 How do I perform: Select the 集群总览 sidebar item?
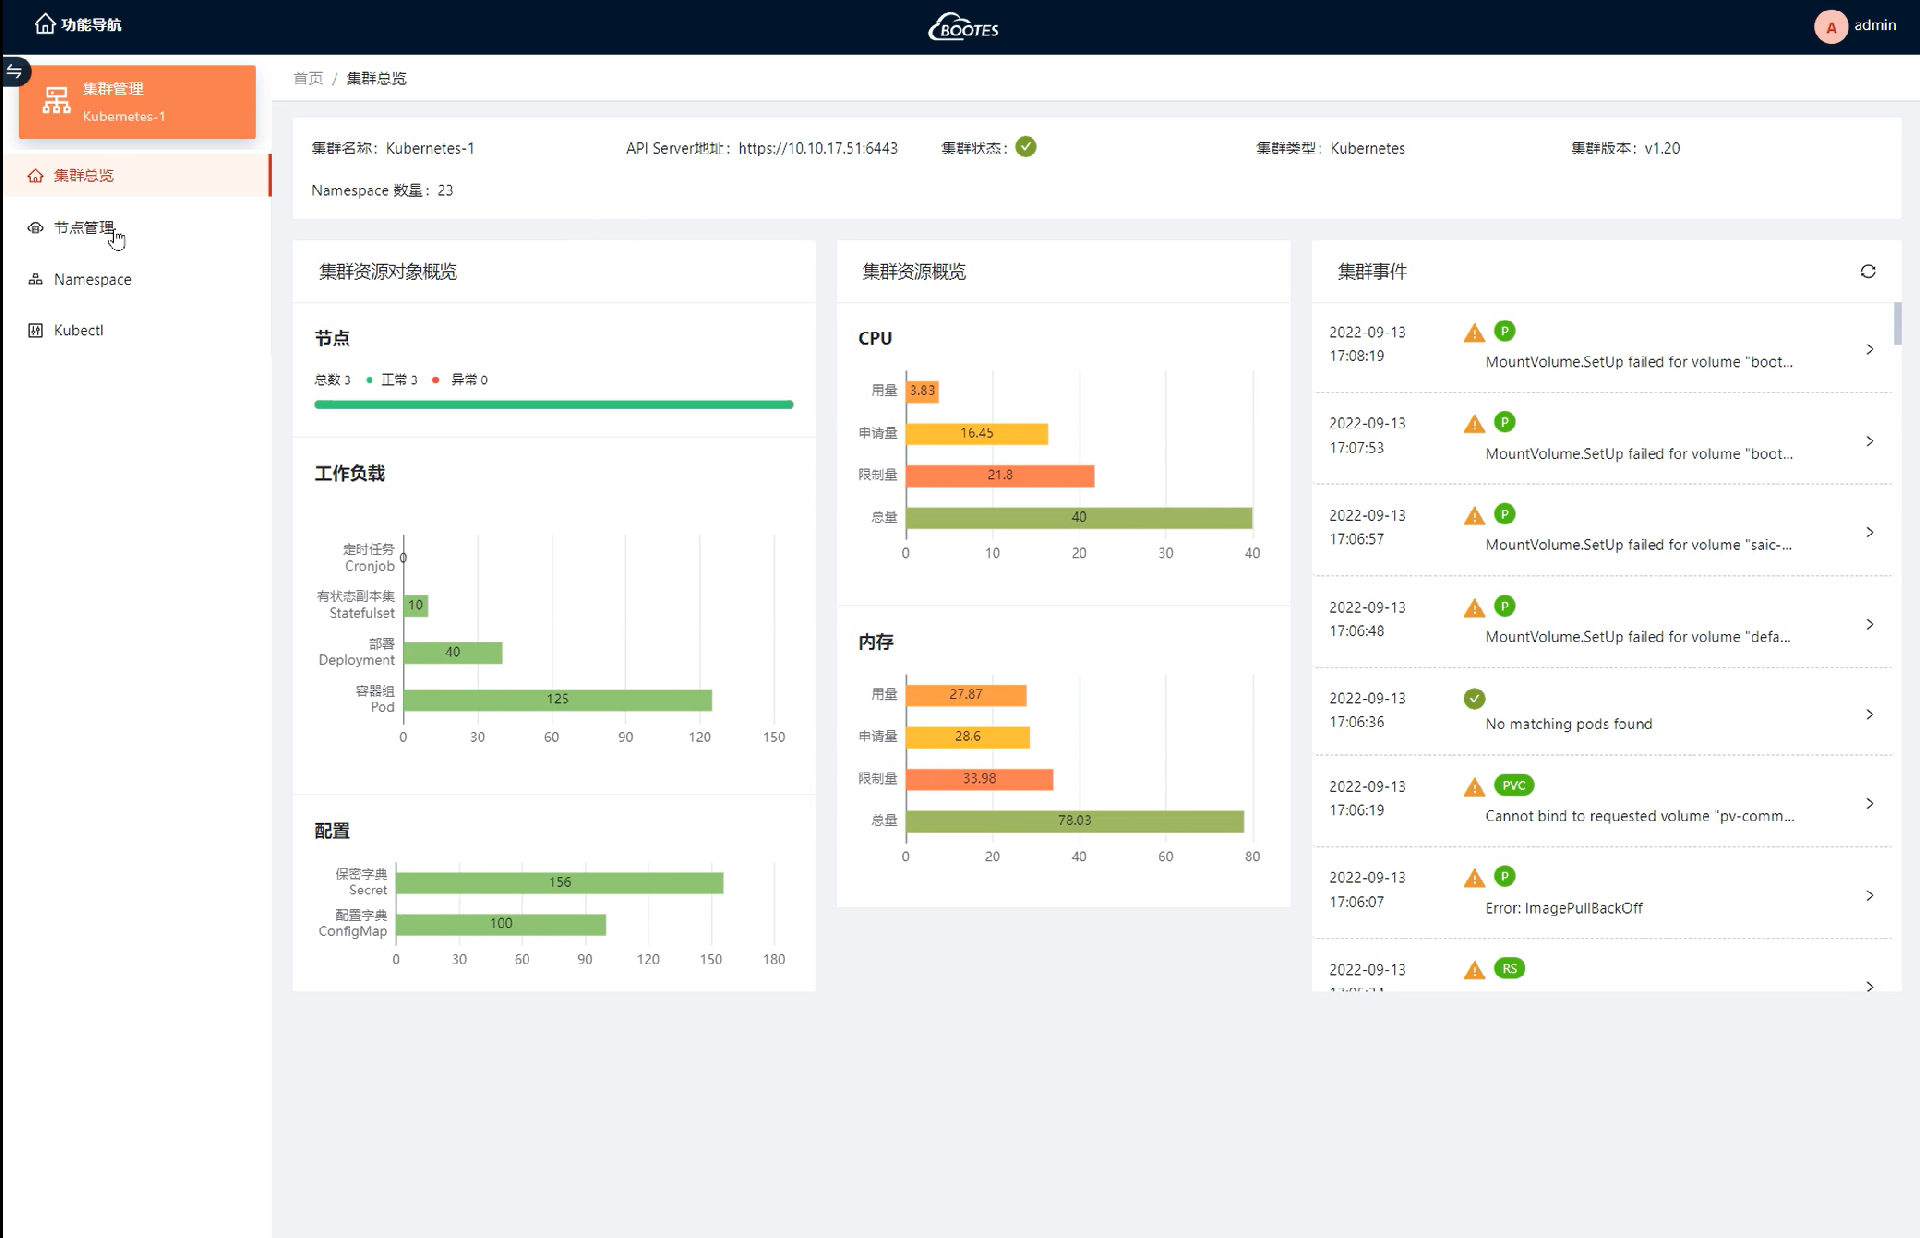click(x=84, y=175)
